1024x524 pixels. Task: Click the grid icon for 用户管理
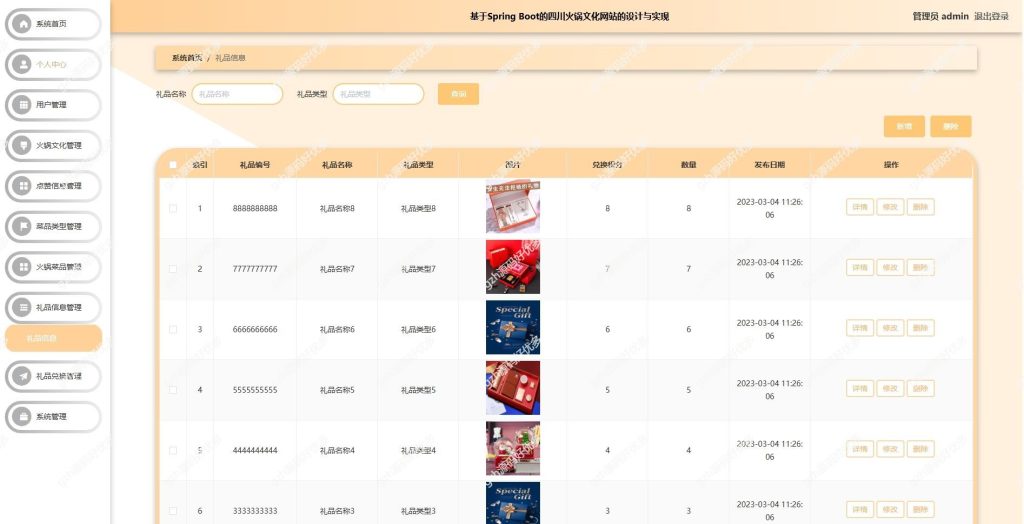(24, 105)
